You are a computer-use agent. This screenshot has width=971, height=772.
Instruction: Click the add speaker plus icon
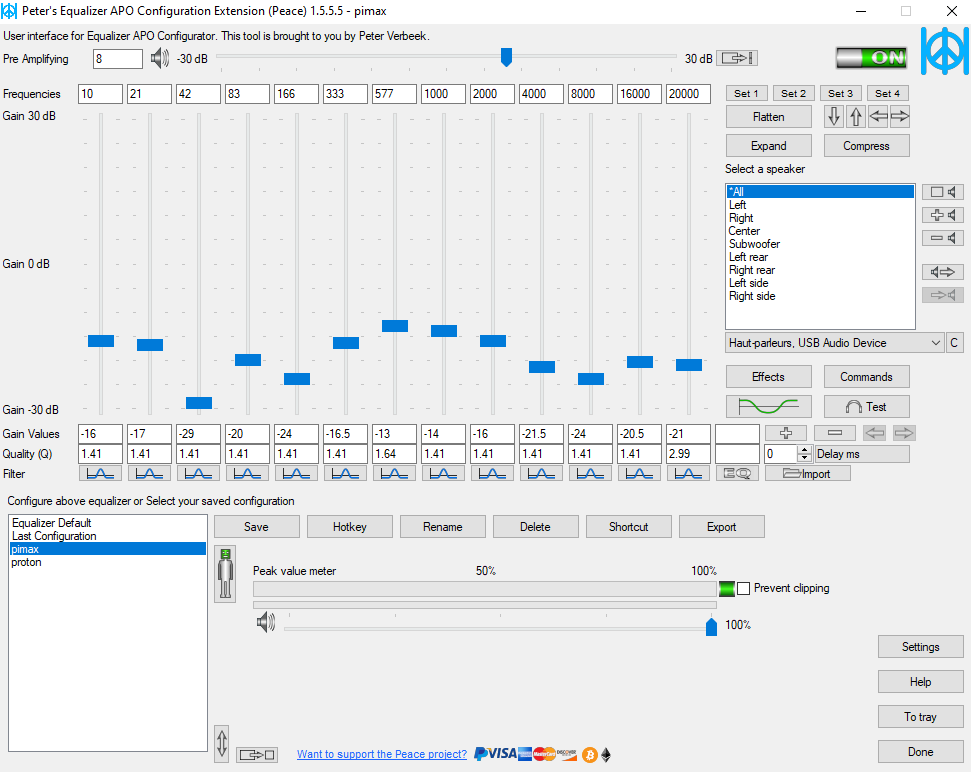click(x=943, y=215)
